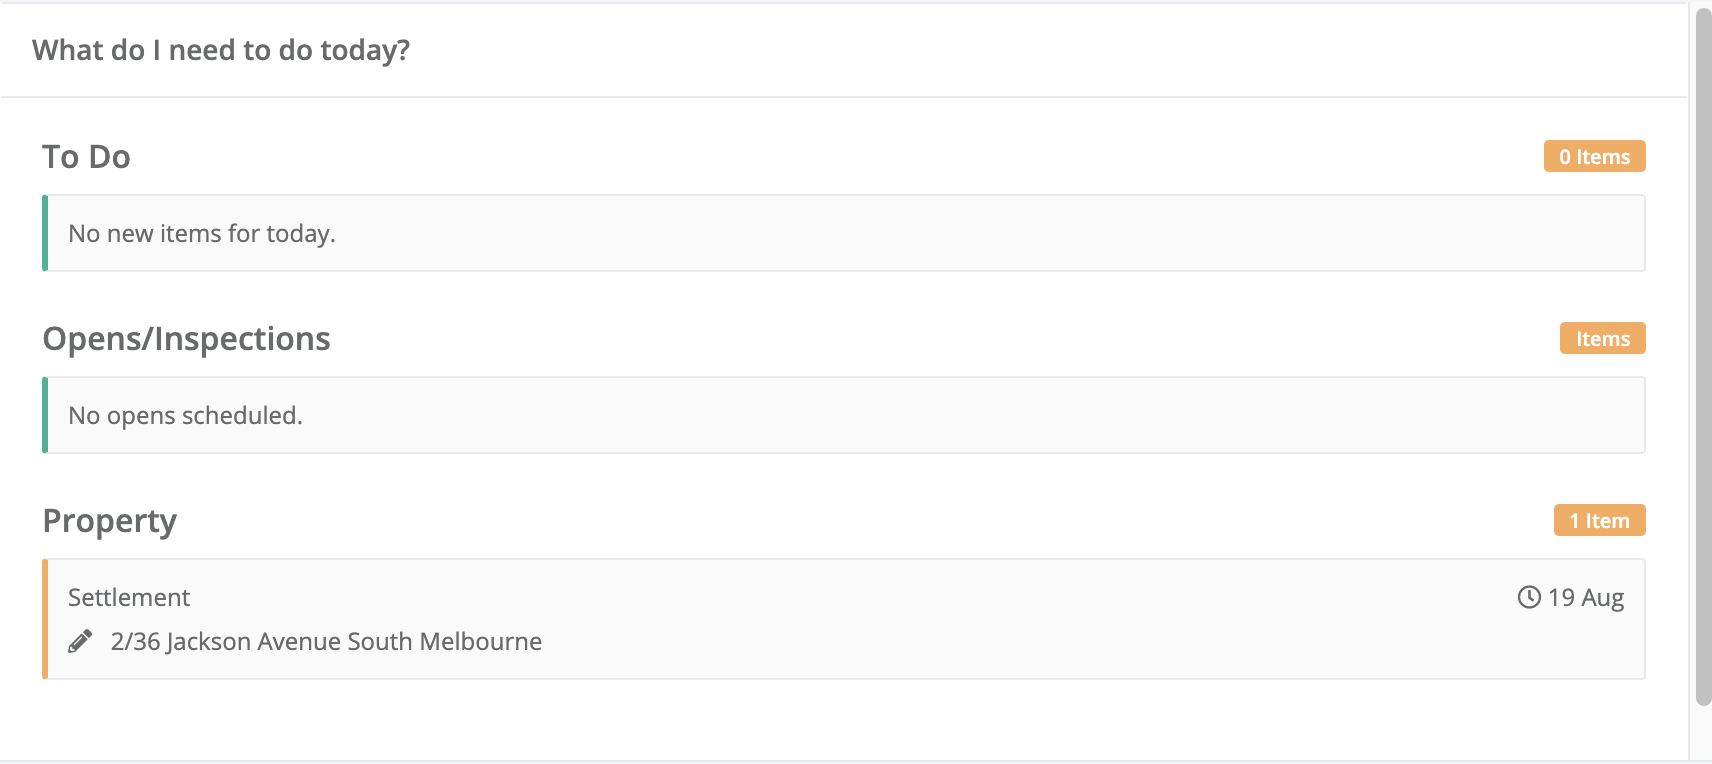The image size is (1712, 764).
Task: Open the 2/36 Jackson Avenue South Melbourne property
Action: tap(326, 641)
